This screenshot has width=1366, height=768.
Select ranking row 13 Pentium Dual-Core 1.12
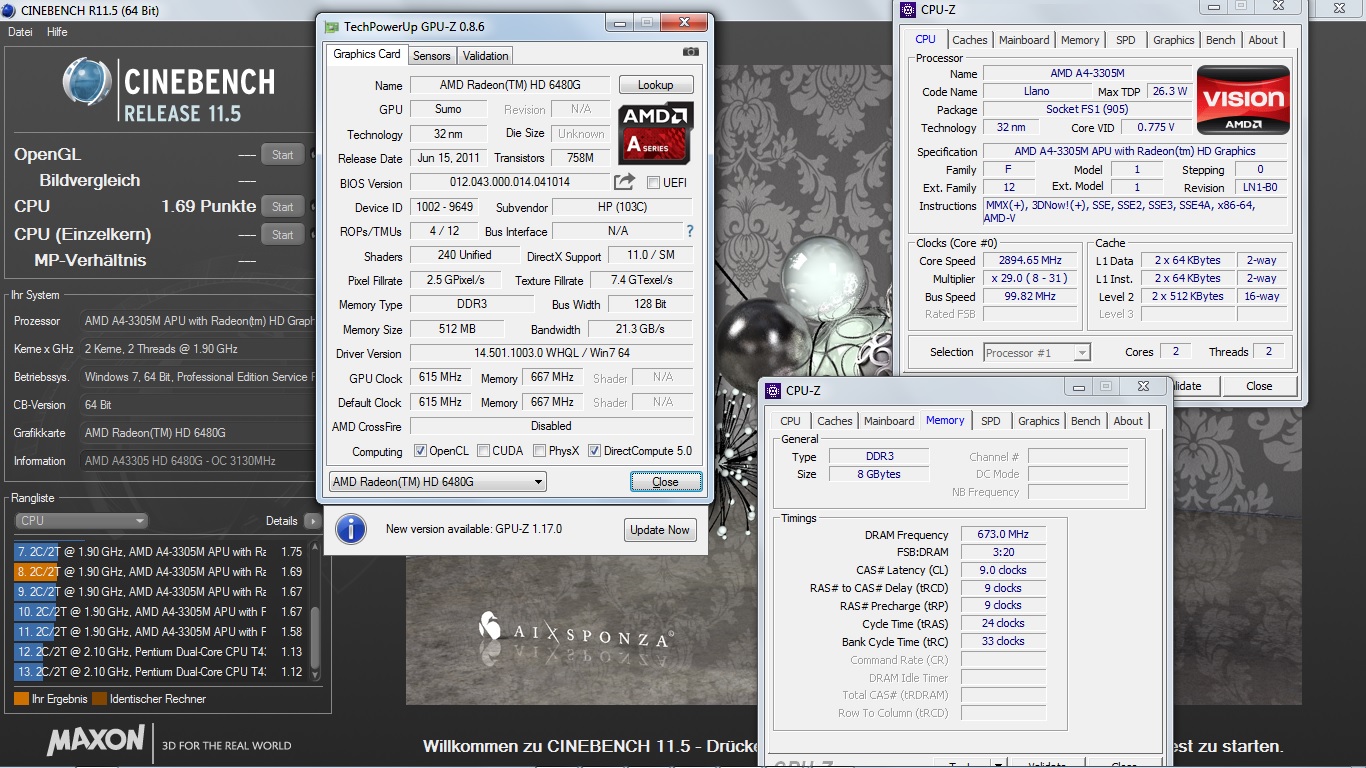pos(160,672)
